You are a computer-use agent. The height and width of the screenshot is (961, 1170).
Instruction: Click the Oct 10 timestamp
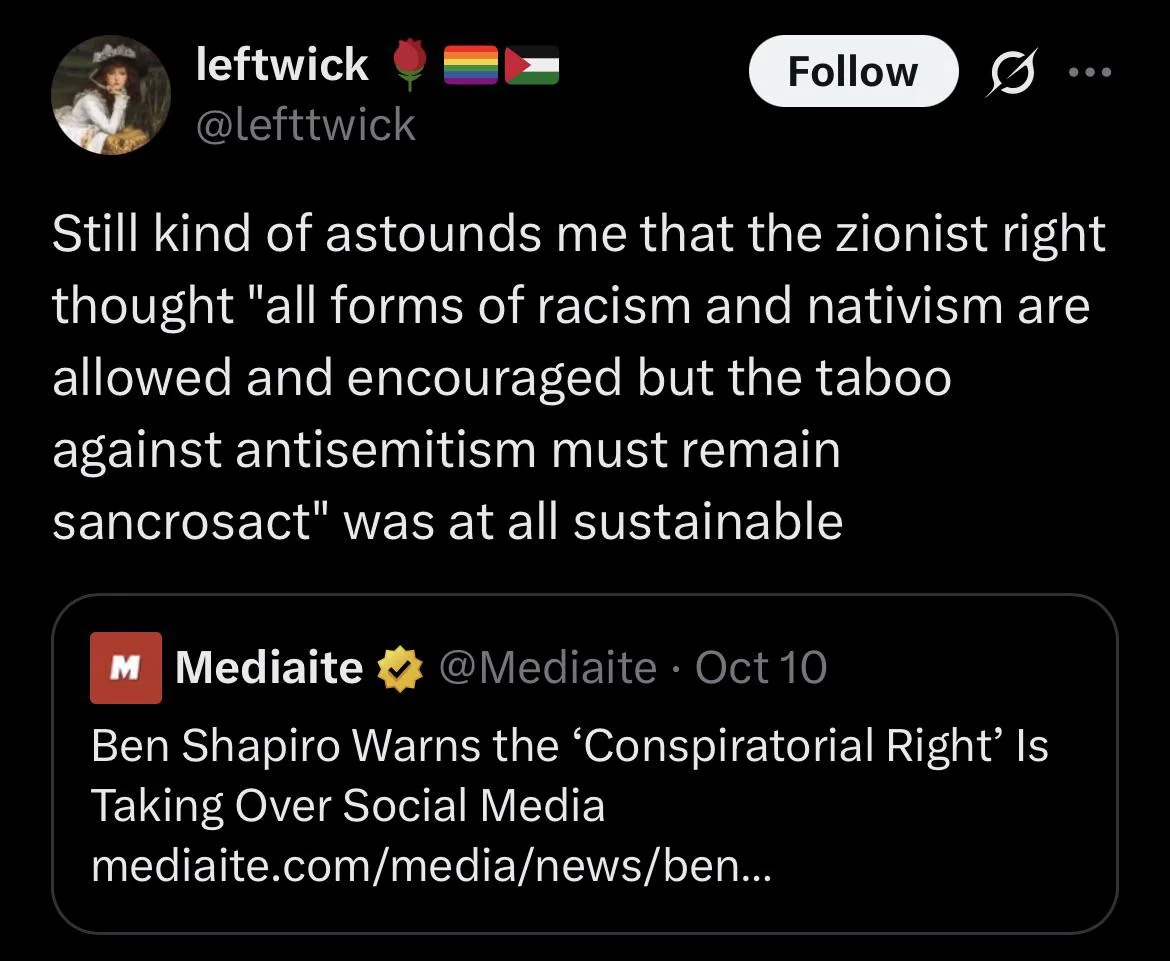pyautogui.click(x=761, y=667)
